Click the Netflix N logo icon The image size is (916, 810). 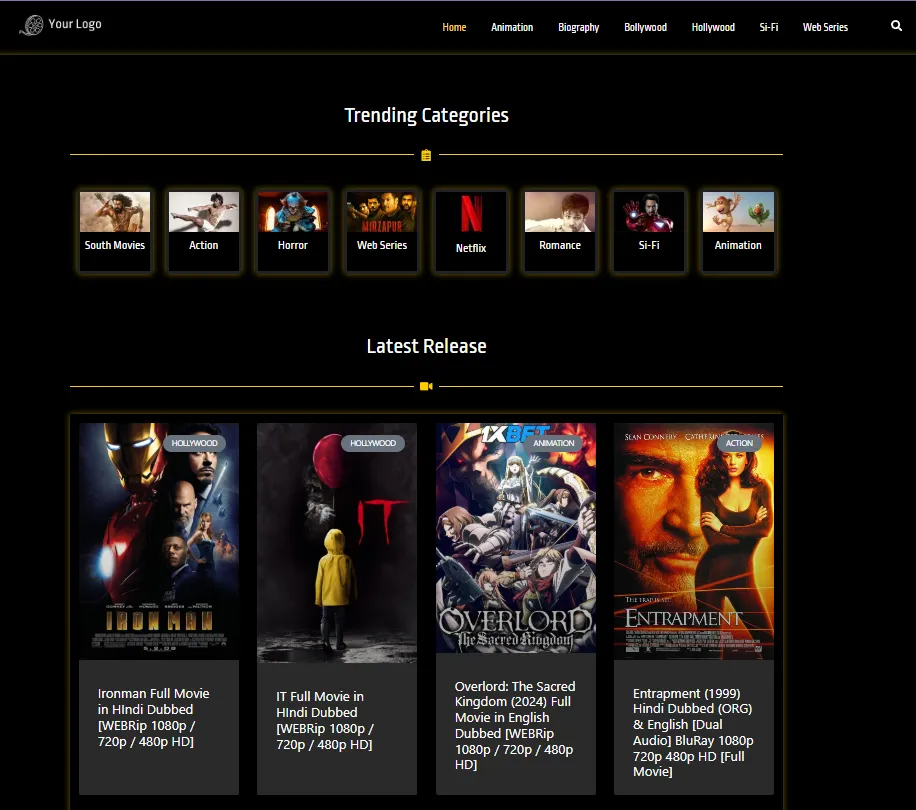pyautogui.click(x=471, y=214)
